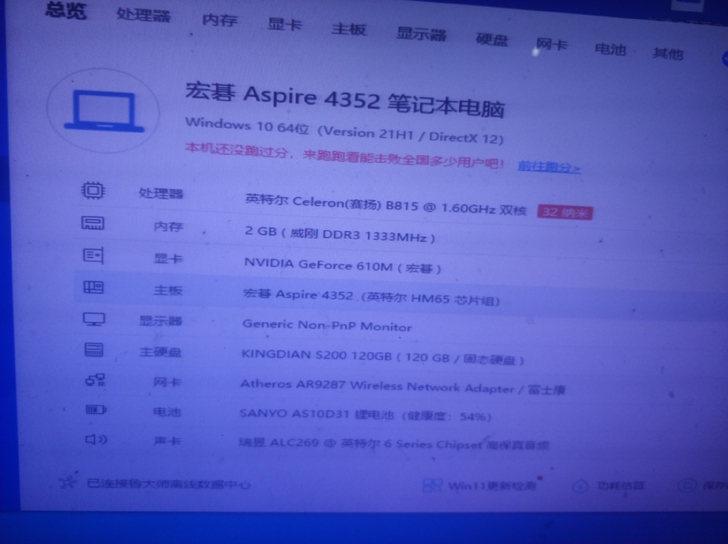Open the 总览 overview tab
The image size is (728, 544).
click(66, 10)
